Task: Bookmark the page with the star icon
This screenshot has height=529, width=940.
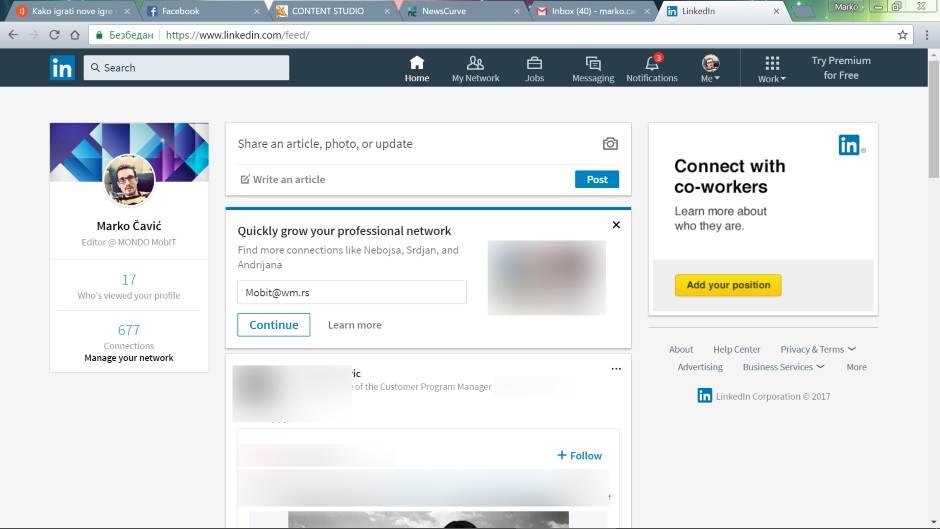Action: [902, 35]
